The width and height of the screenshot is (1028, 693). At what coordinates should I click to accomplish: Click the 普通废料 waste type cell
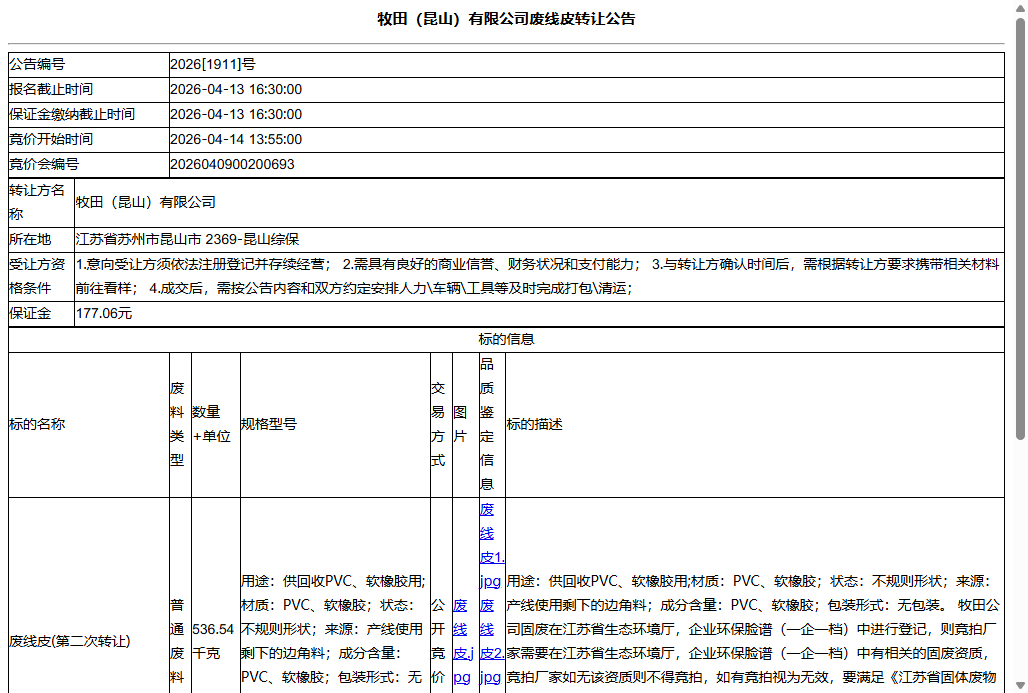pyautogui.click(x=177, y=641)
